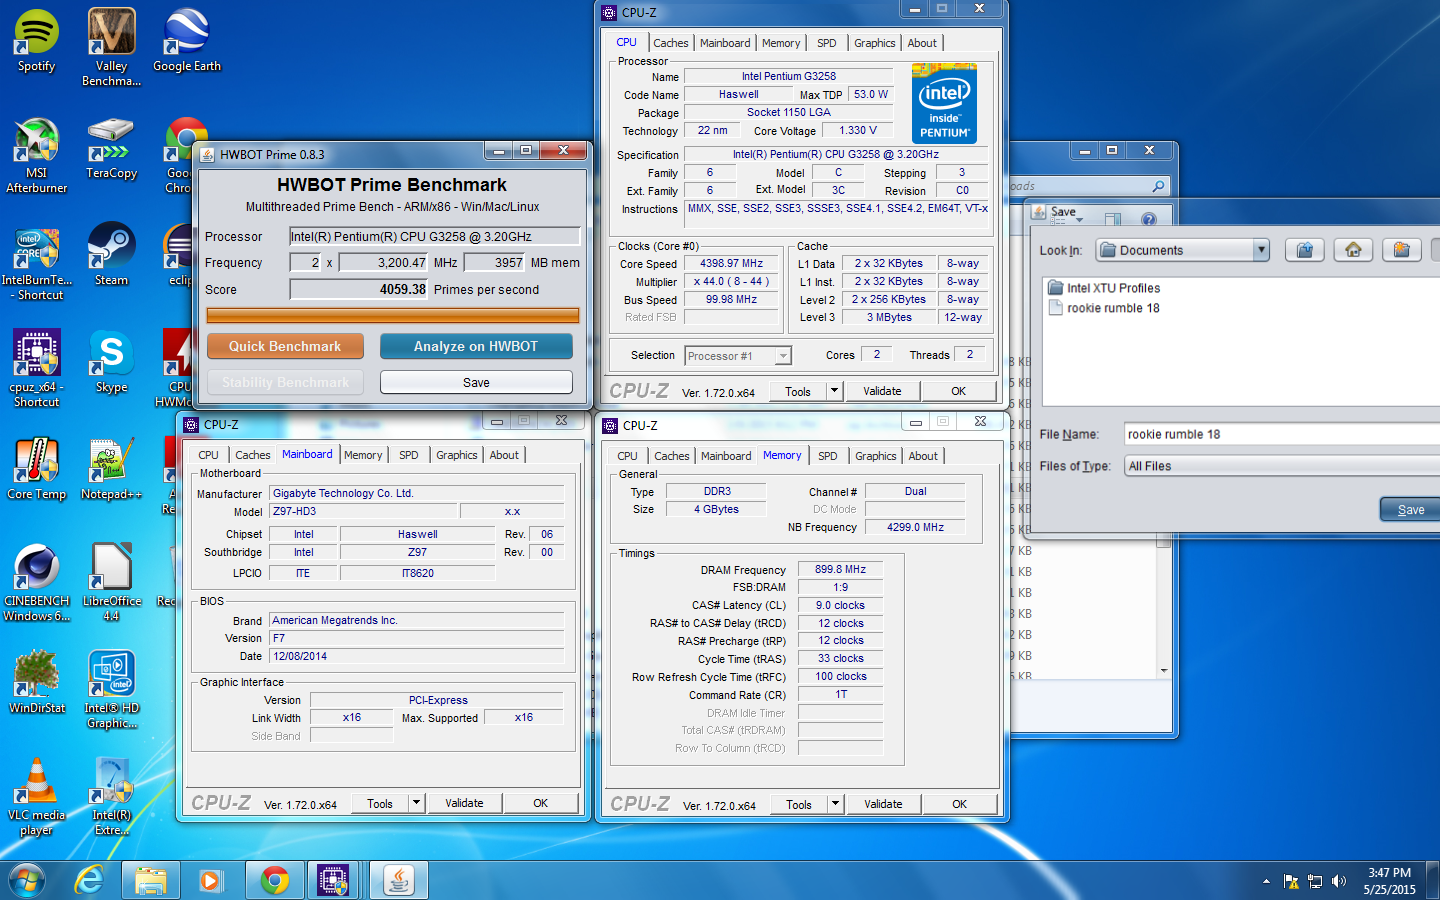Open the IntelBurnTest shortcut icon
This screenshot has height=900, width=1440.
coord(36,263)
